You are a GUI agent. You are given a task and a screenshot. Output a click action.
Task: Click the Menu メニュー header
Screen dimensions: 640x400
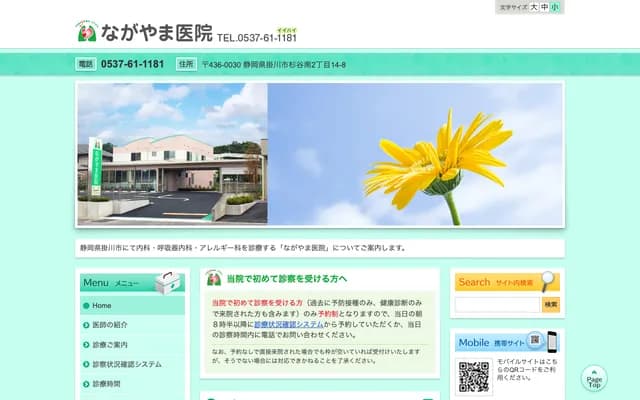(x=132, y=282)
